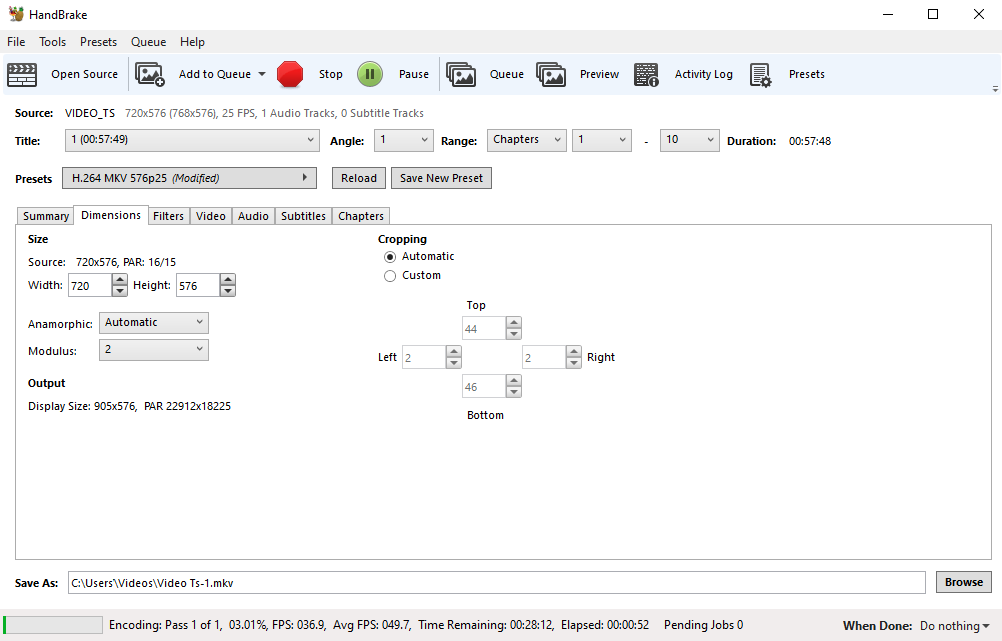Click the Save As path field
Screen dimensions: 1002x641
[497, 583]
